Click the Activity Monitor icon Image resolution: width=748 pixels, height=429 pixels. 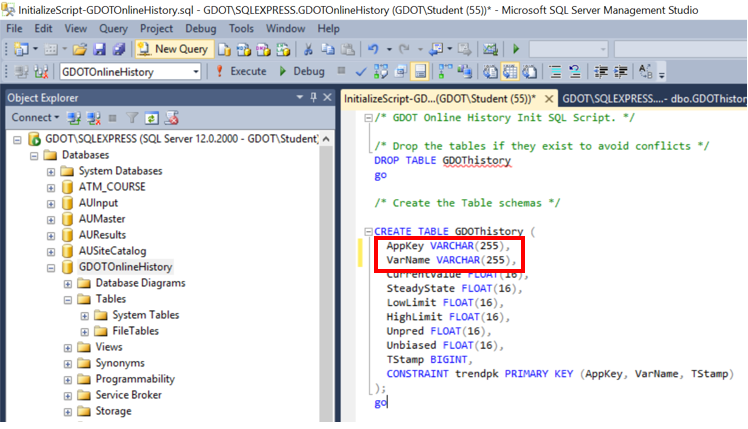click(490, 49)
